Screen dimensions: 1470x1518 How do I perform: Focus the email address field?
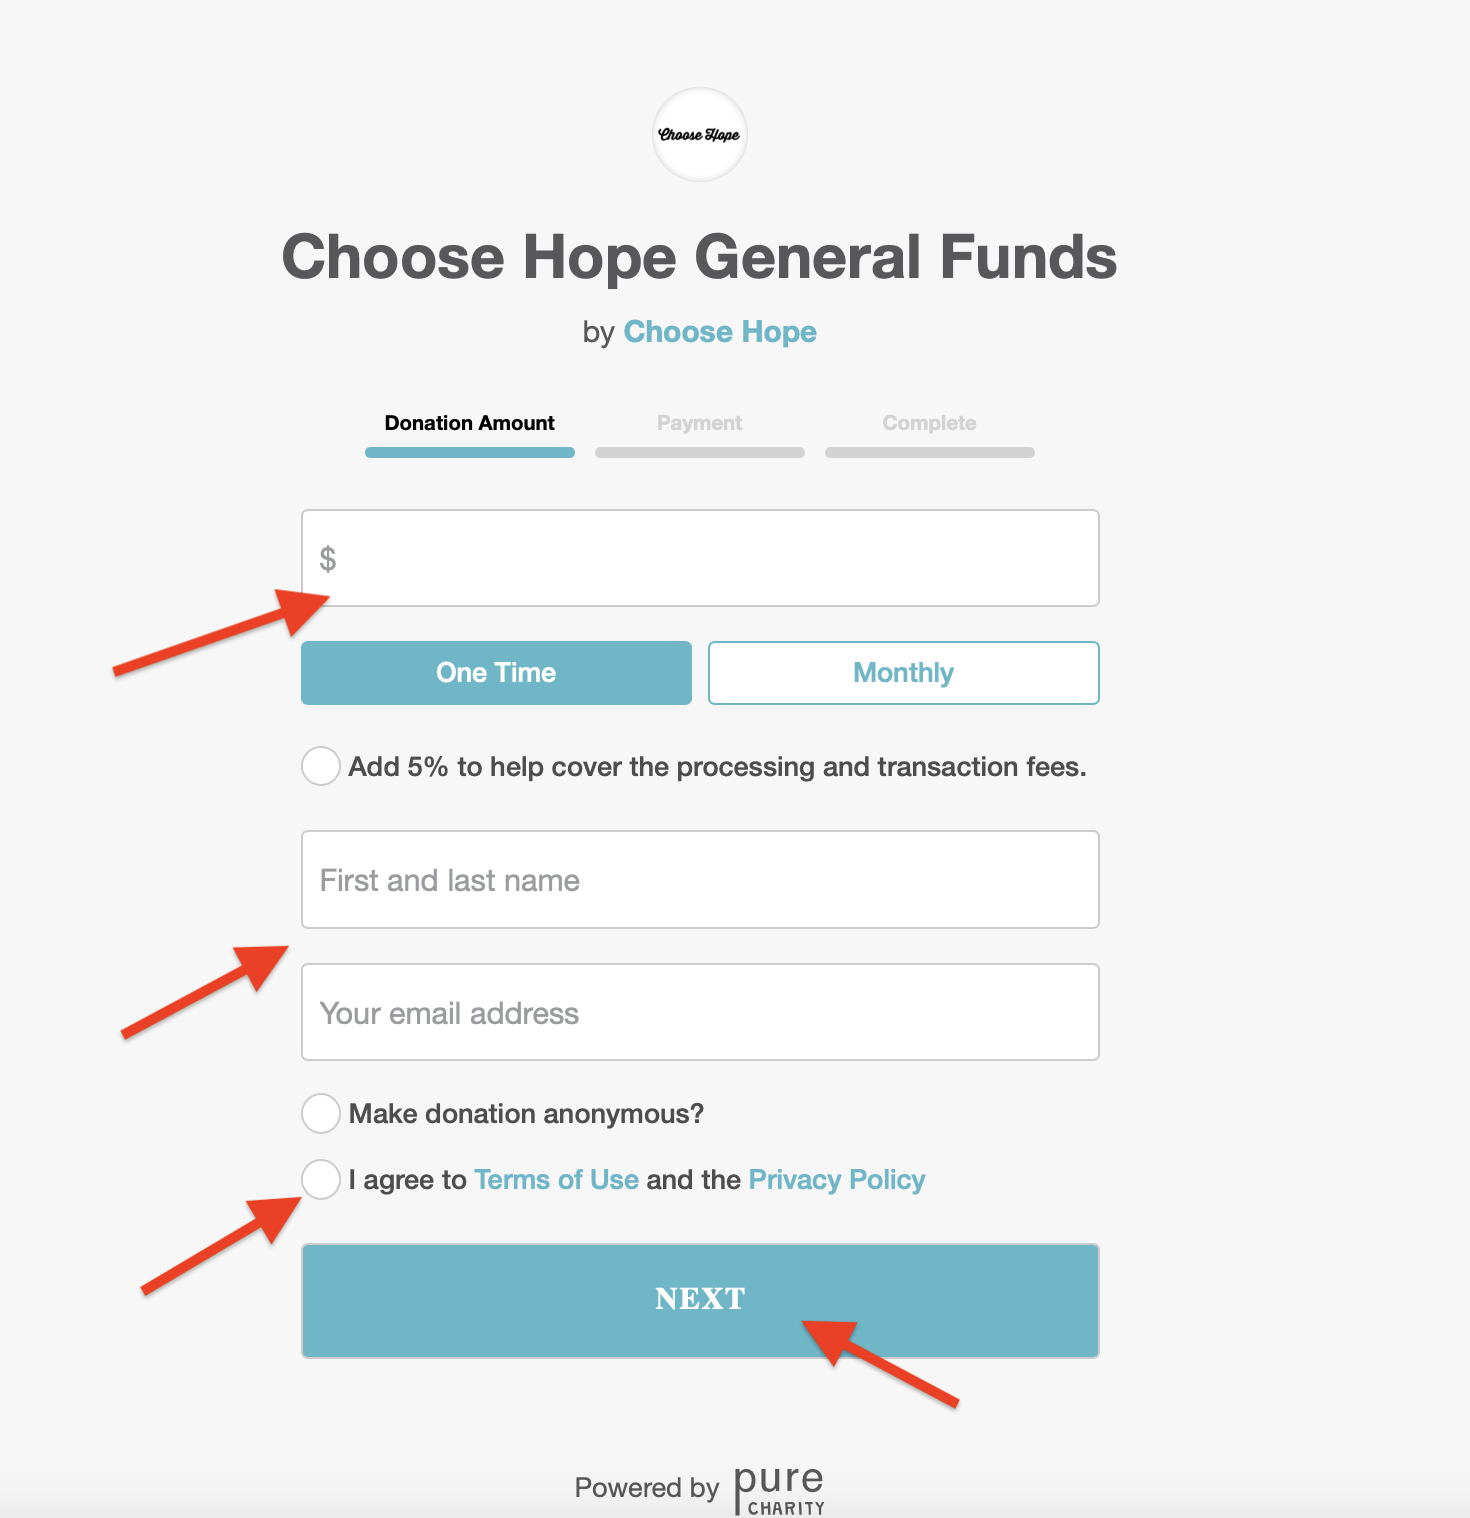pyautogui.click(x=700, y=1012)
